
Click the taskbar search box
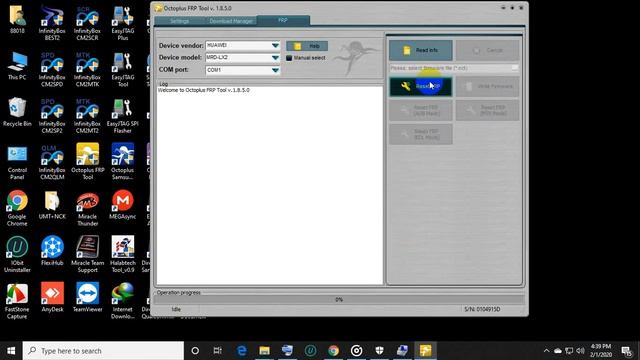click(x=103, y=351)
